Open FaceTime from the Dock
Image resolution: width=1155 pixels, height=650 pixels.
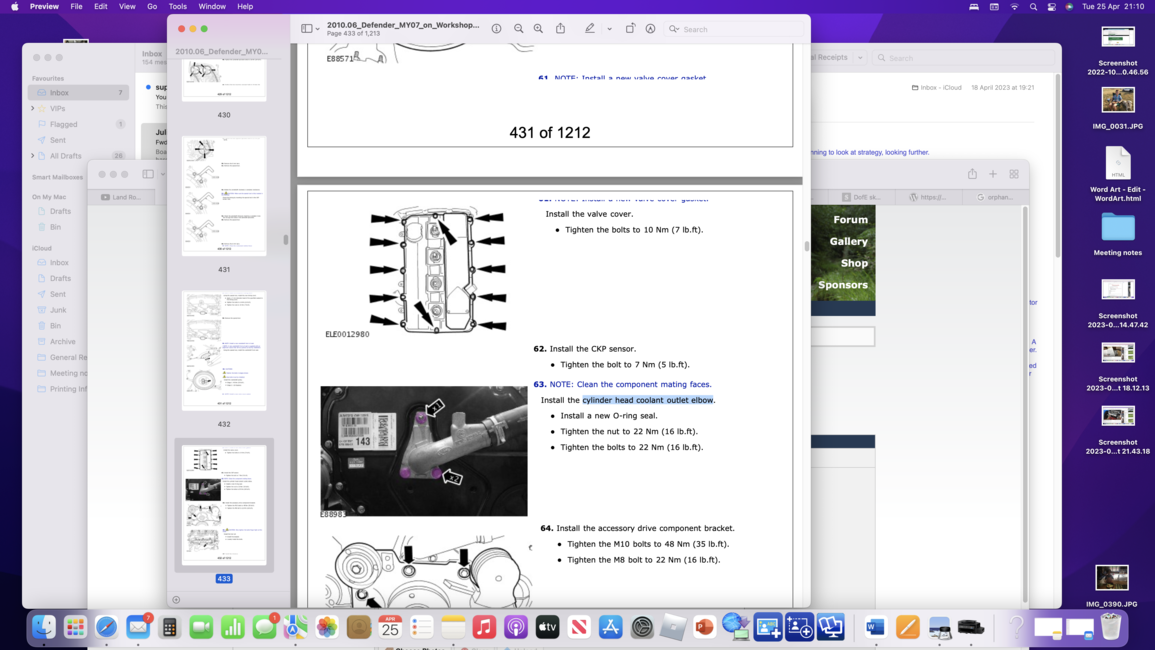(201, 627)
